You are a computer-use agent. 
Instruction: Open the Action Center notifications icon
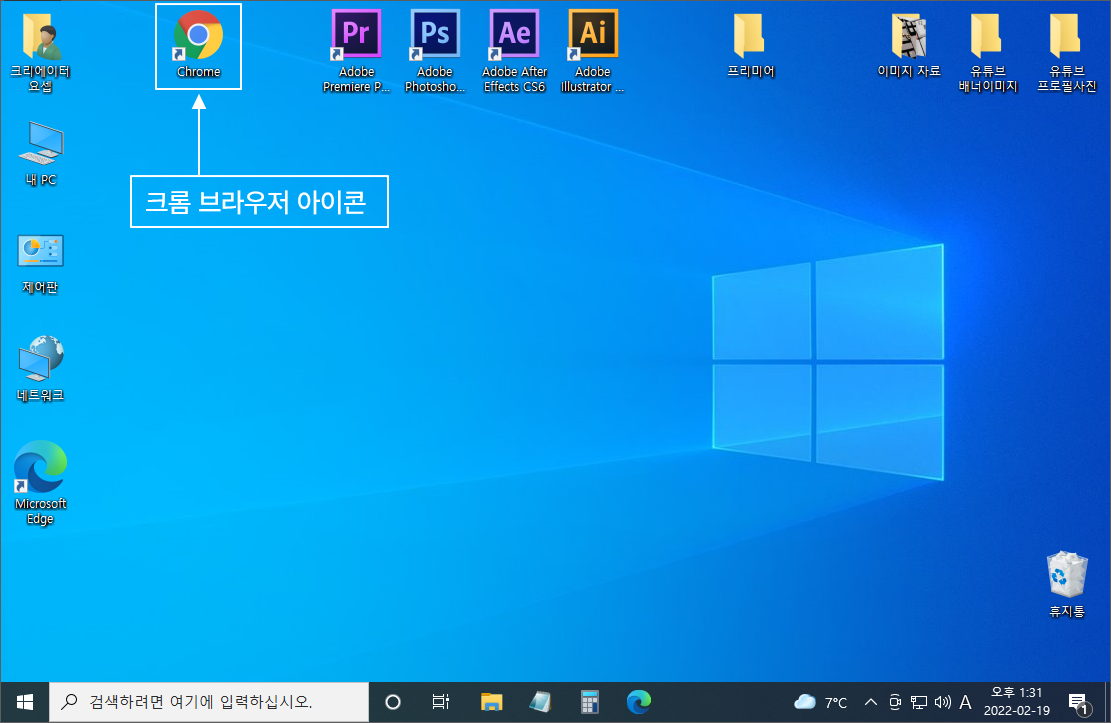(x=1078, y=702)
